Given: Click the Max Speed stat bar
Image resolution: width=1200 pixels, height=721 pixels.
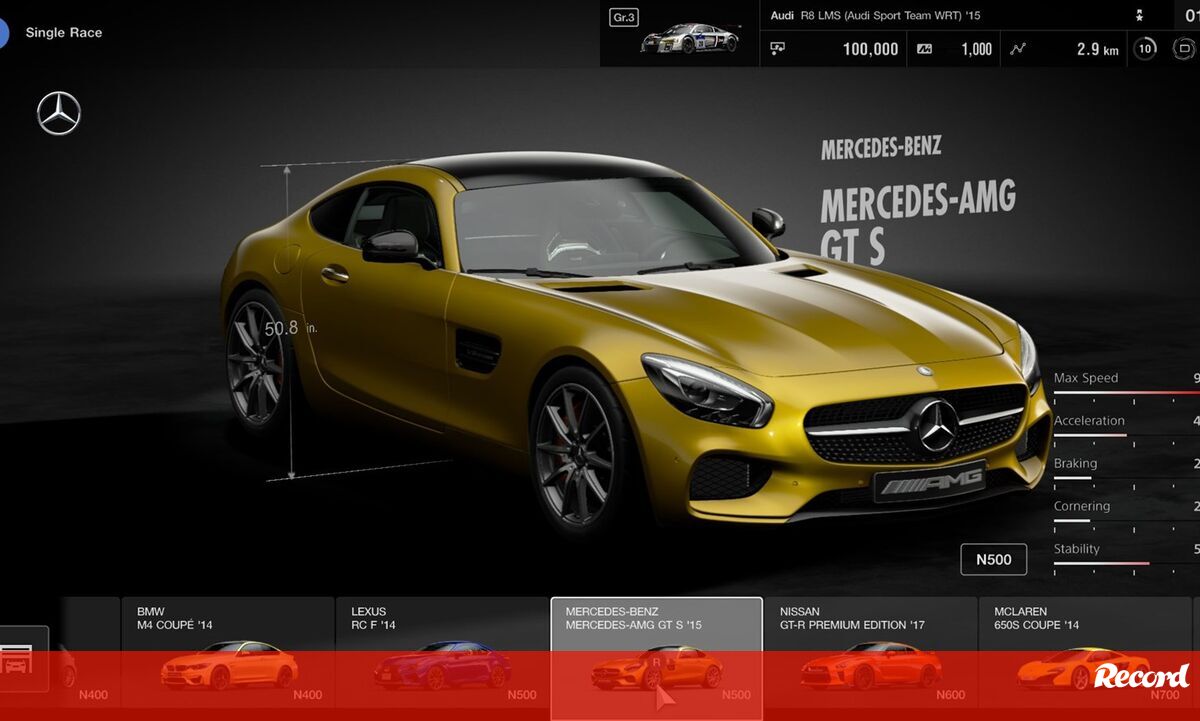Looking at the screenshot, I should coord(1126,393).
